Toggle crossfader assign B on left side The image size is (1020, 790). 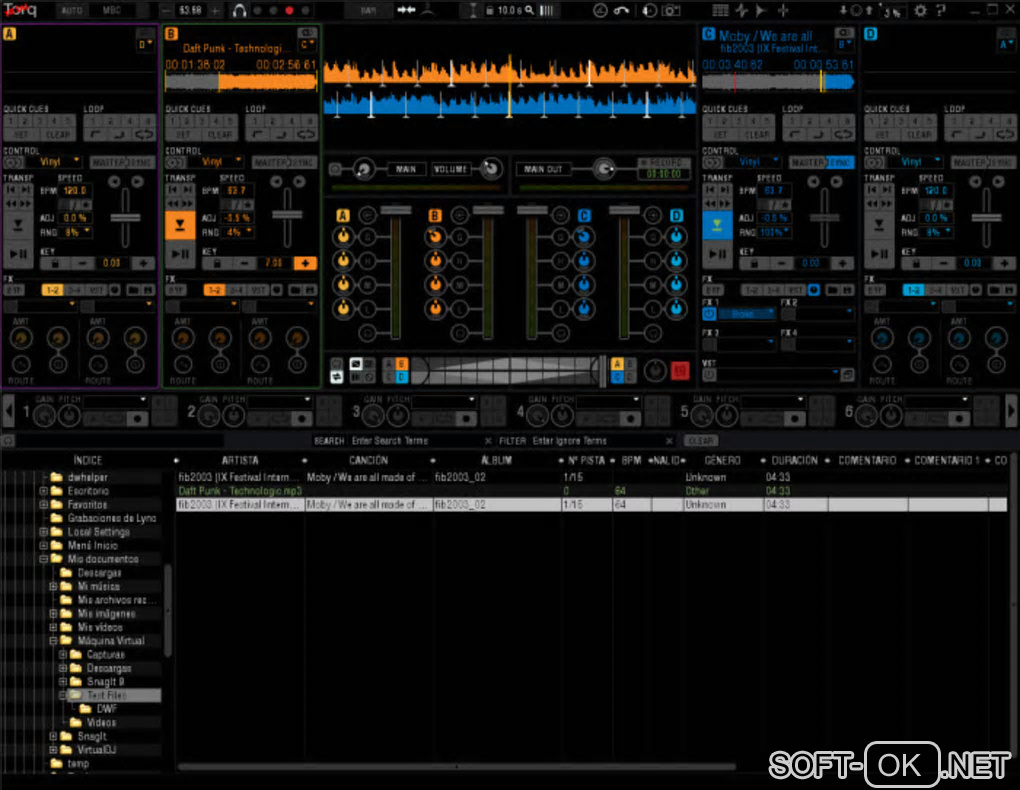pos(401,363)
